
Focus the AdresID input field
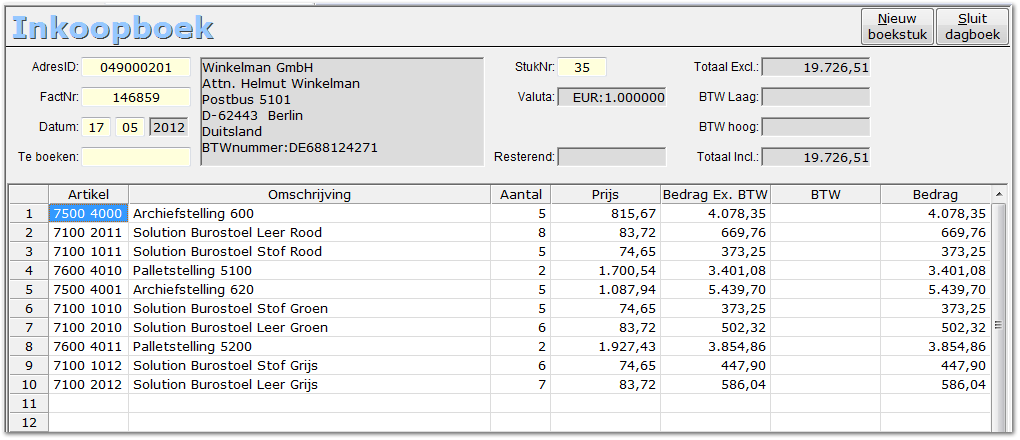click(x=135, y=68)
